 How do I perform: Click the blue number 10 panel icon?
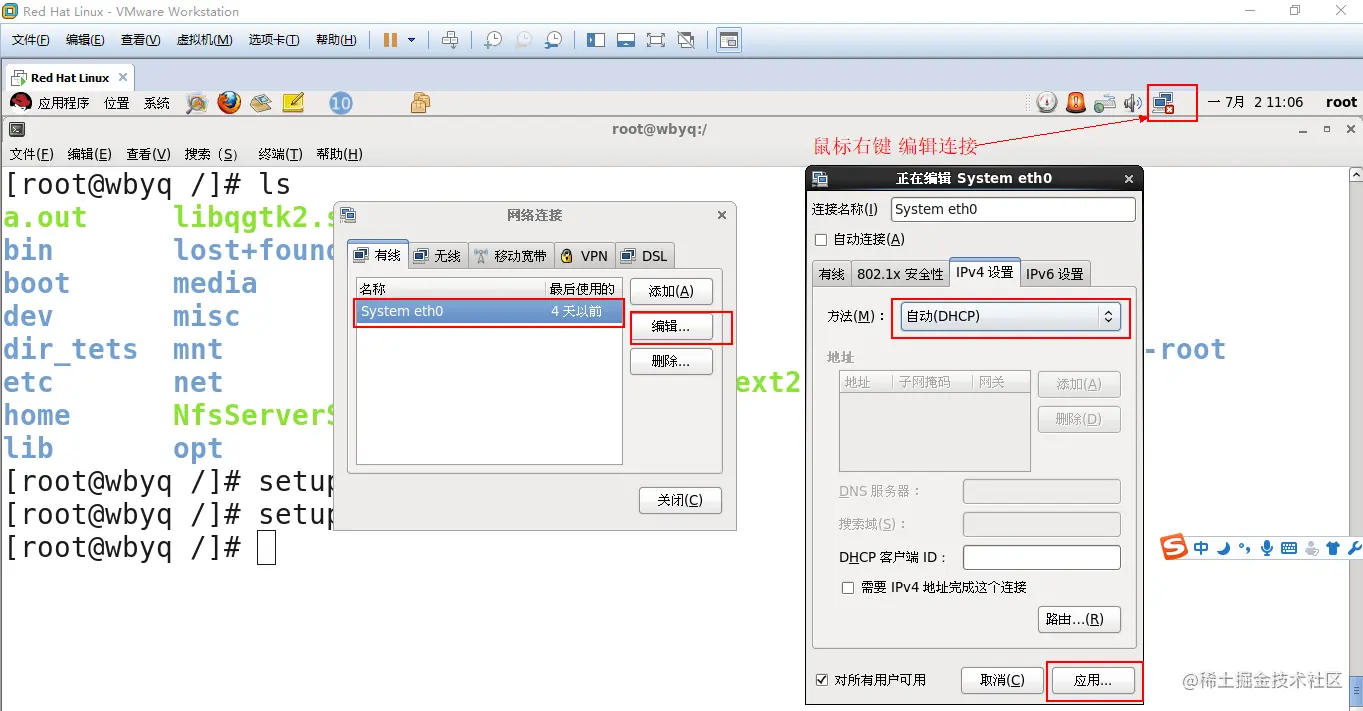pyautogui.click(x=341, y=102)
